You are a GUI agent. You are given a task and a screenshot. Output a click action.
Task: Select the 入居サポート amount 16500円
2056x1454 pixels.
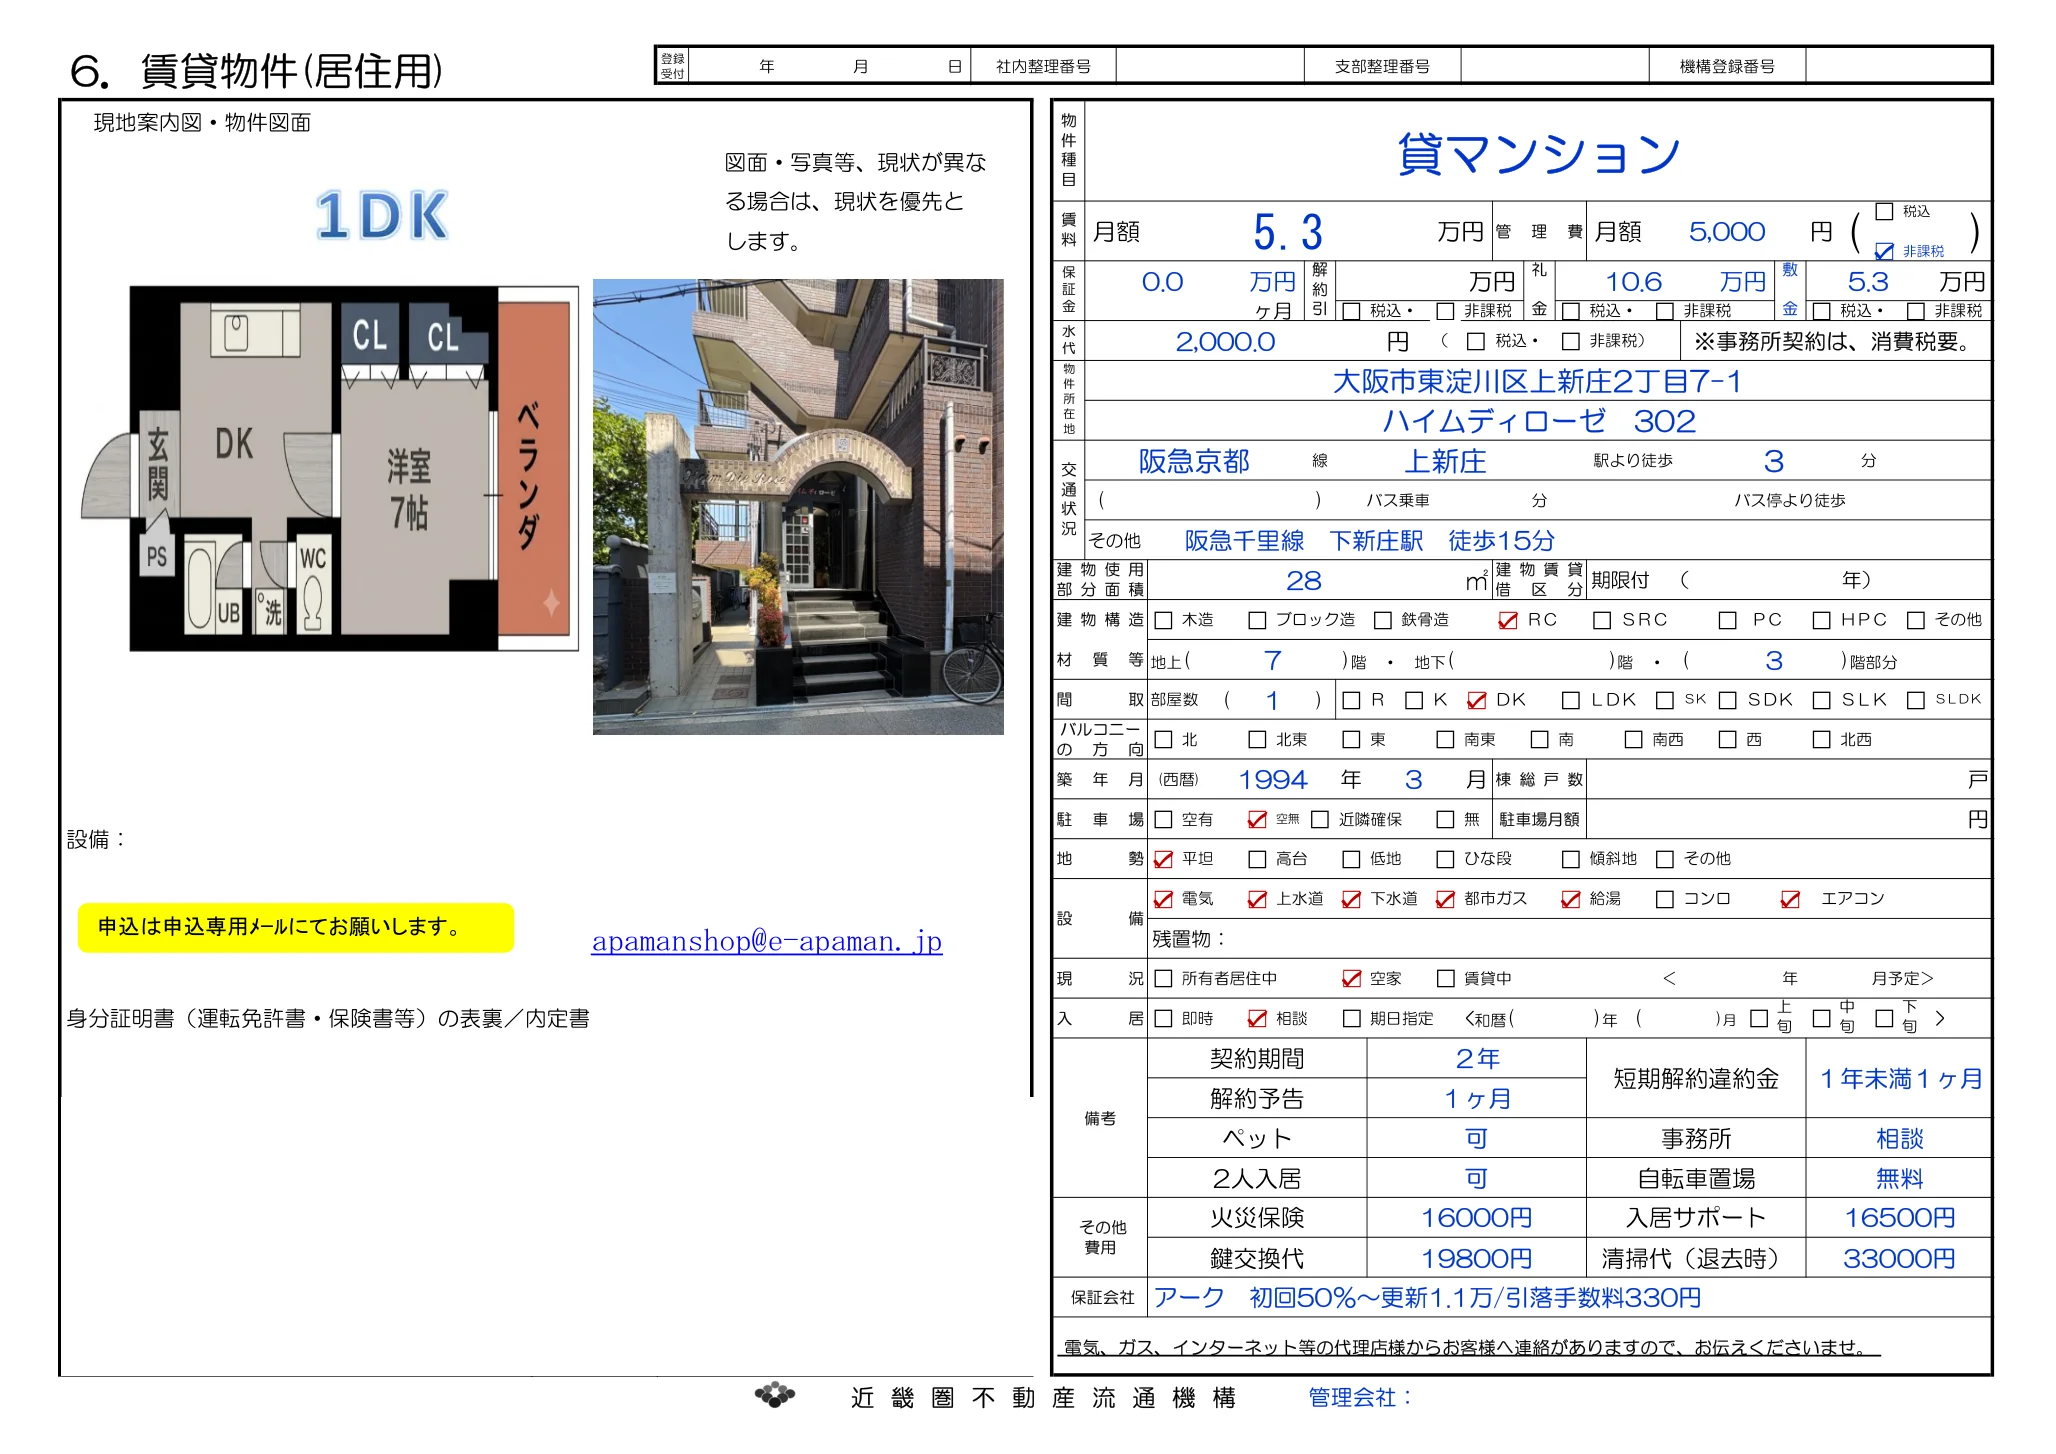click(x=1899, y=1218)
